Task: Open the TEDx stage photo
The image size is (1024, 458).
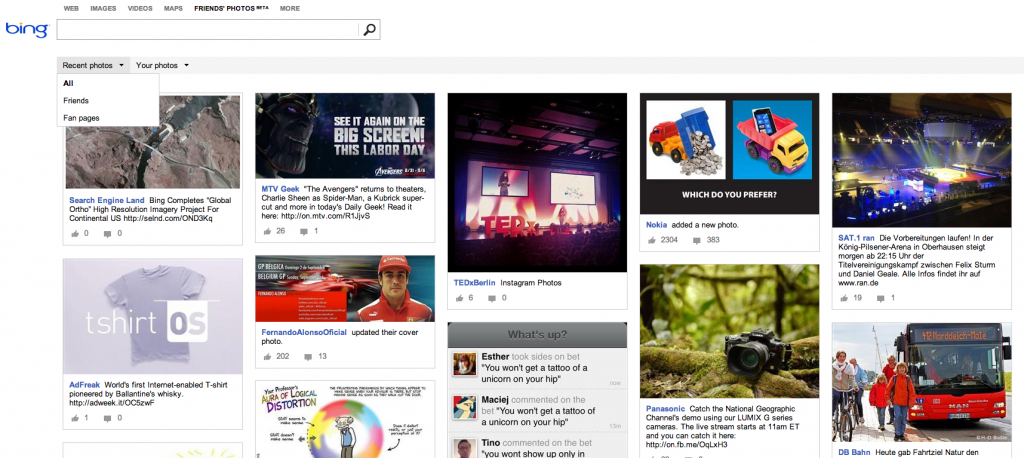Action: click(x=537, y=182)
